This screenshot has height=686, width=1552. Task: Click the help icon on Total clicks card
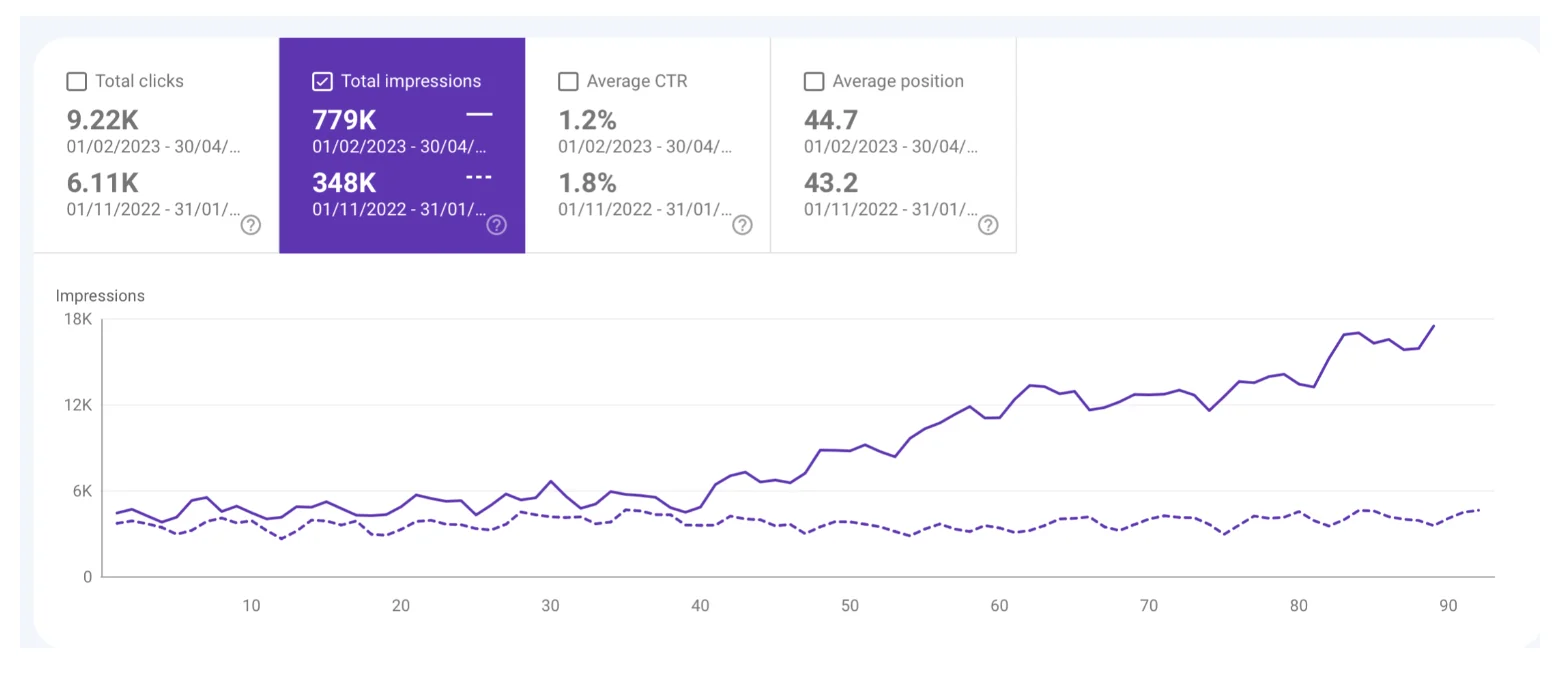[x=250, y=225]
